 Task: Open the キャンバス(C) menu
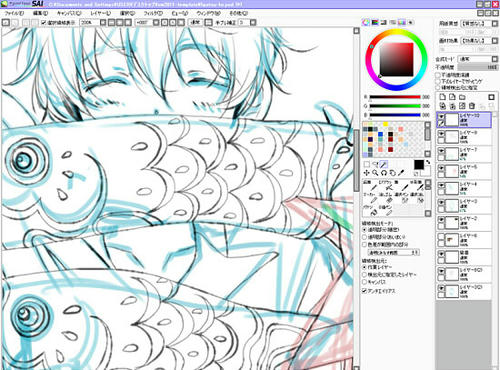tap(69, 13)
